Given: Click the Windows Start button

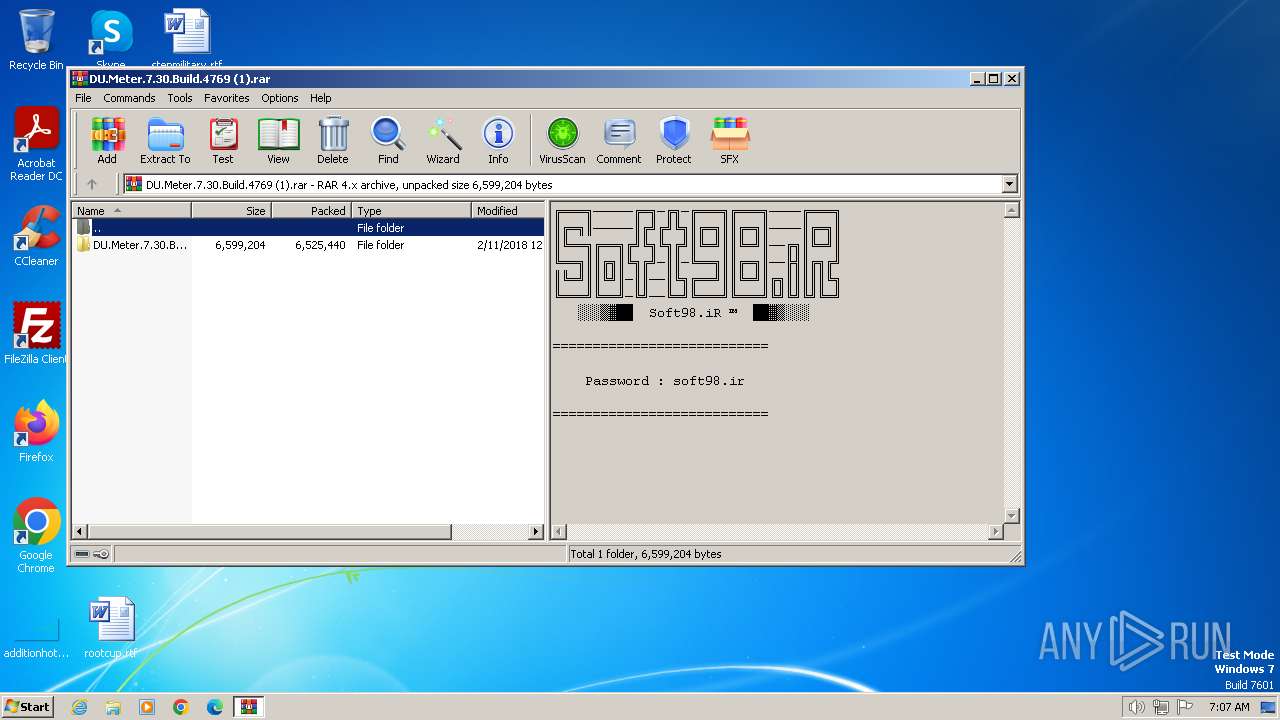Looking at the screenshot, I should [27, 706].
